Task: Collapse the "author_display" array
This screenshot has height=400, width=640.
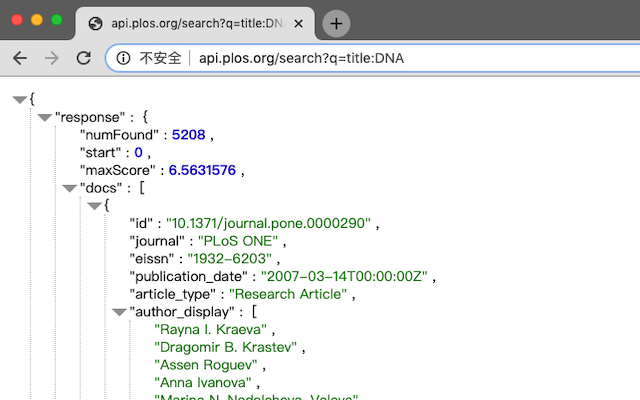Action: pos(119,312)
